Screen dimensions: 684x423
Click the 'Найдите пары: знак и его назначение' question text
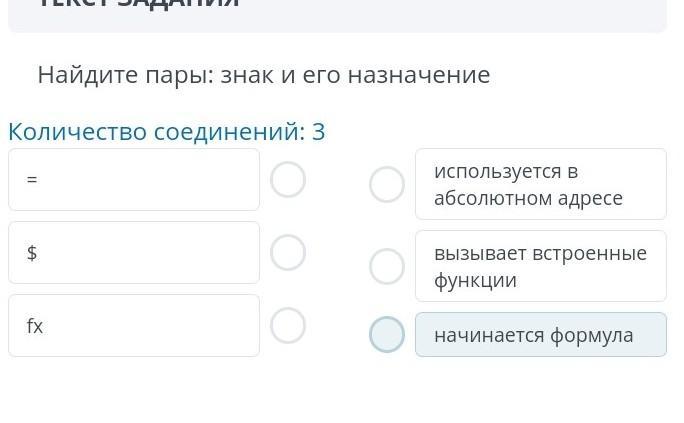(264, 75)
